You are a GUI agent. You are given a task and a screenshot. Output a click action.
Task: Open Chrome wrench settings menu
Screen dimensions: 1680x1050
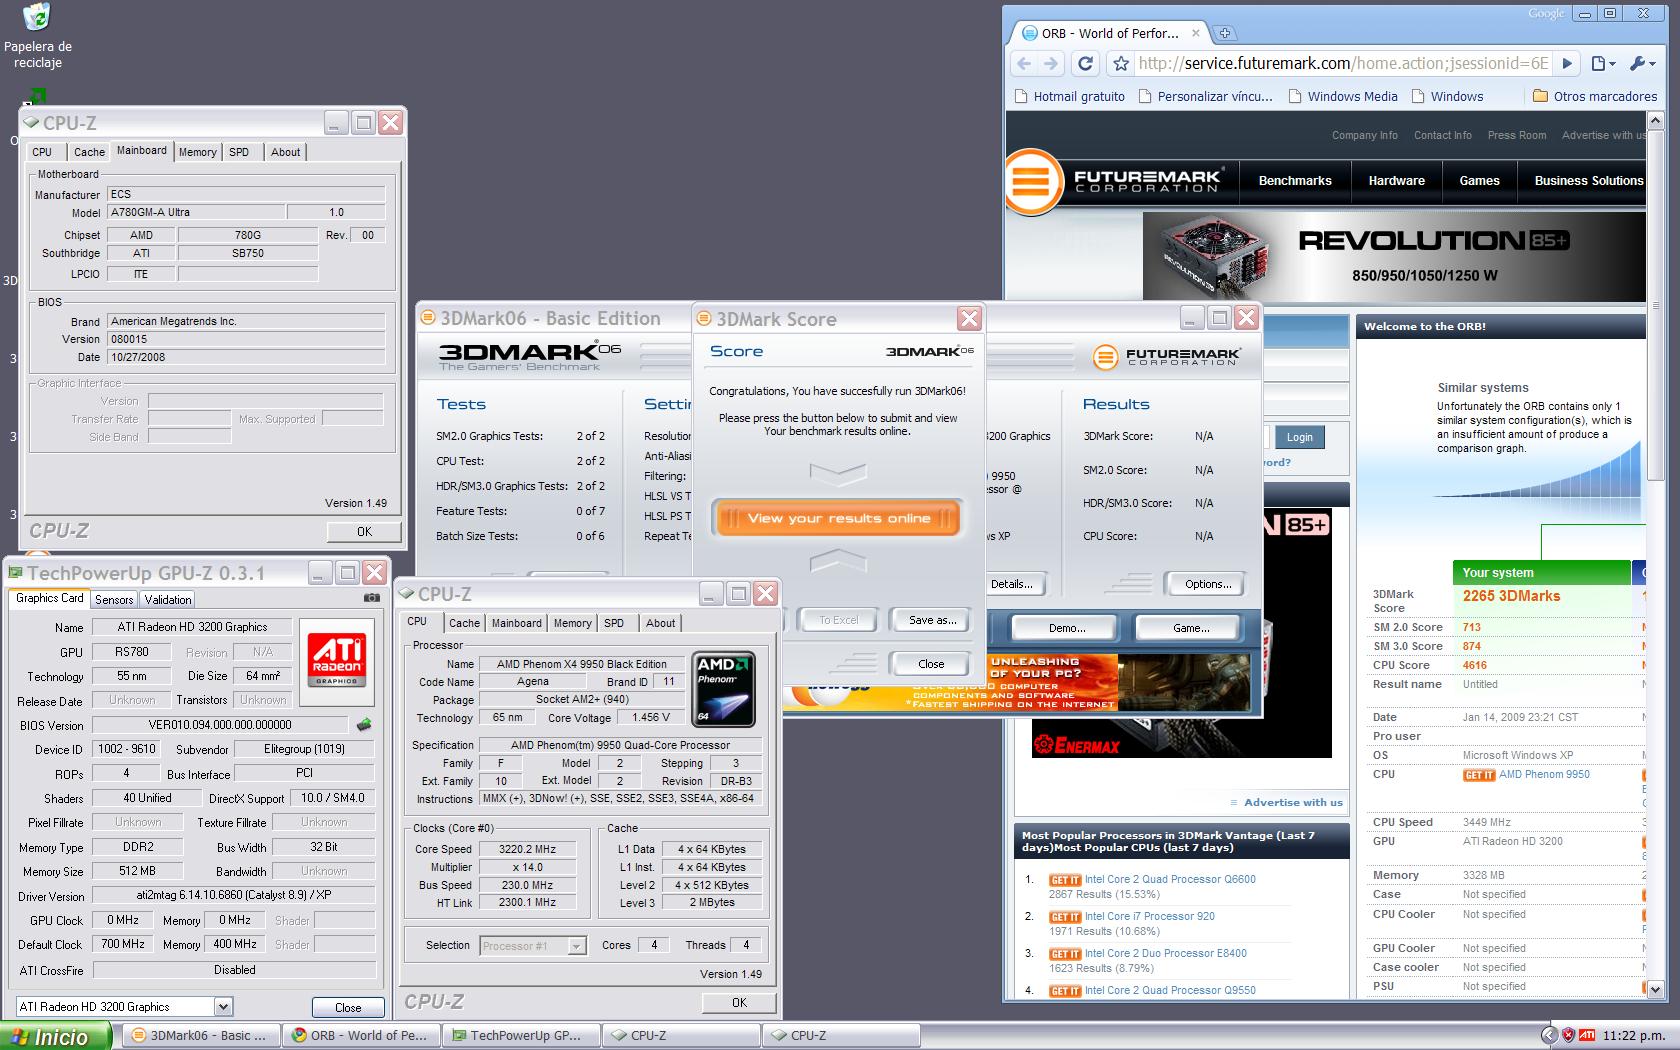click(1643, 64)
